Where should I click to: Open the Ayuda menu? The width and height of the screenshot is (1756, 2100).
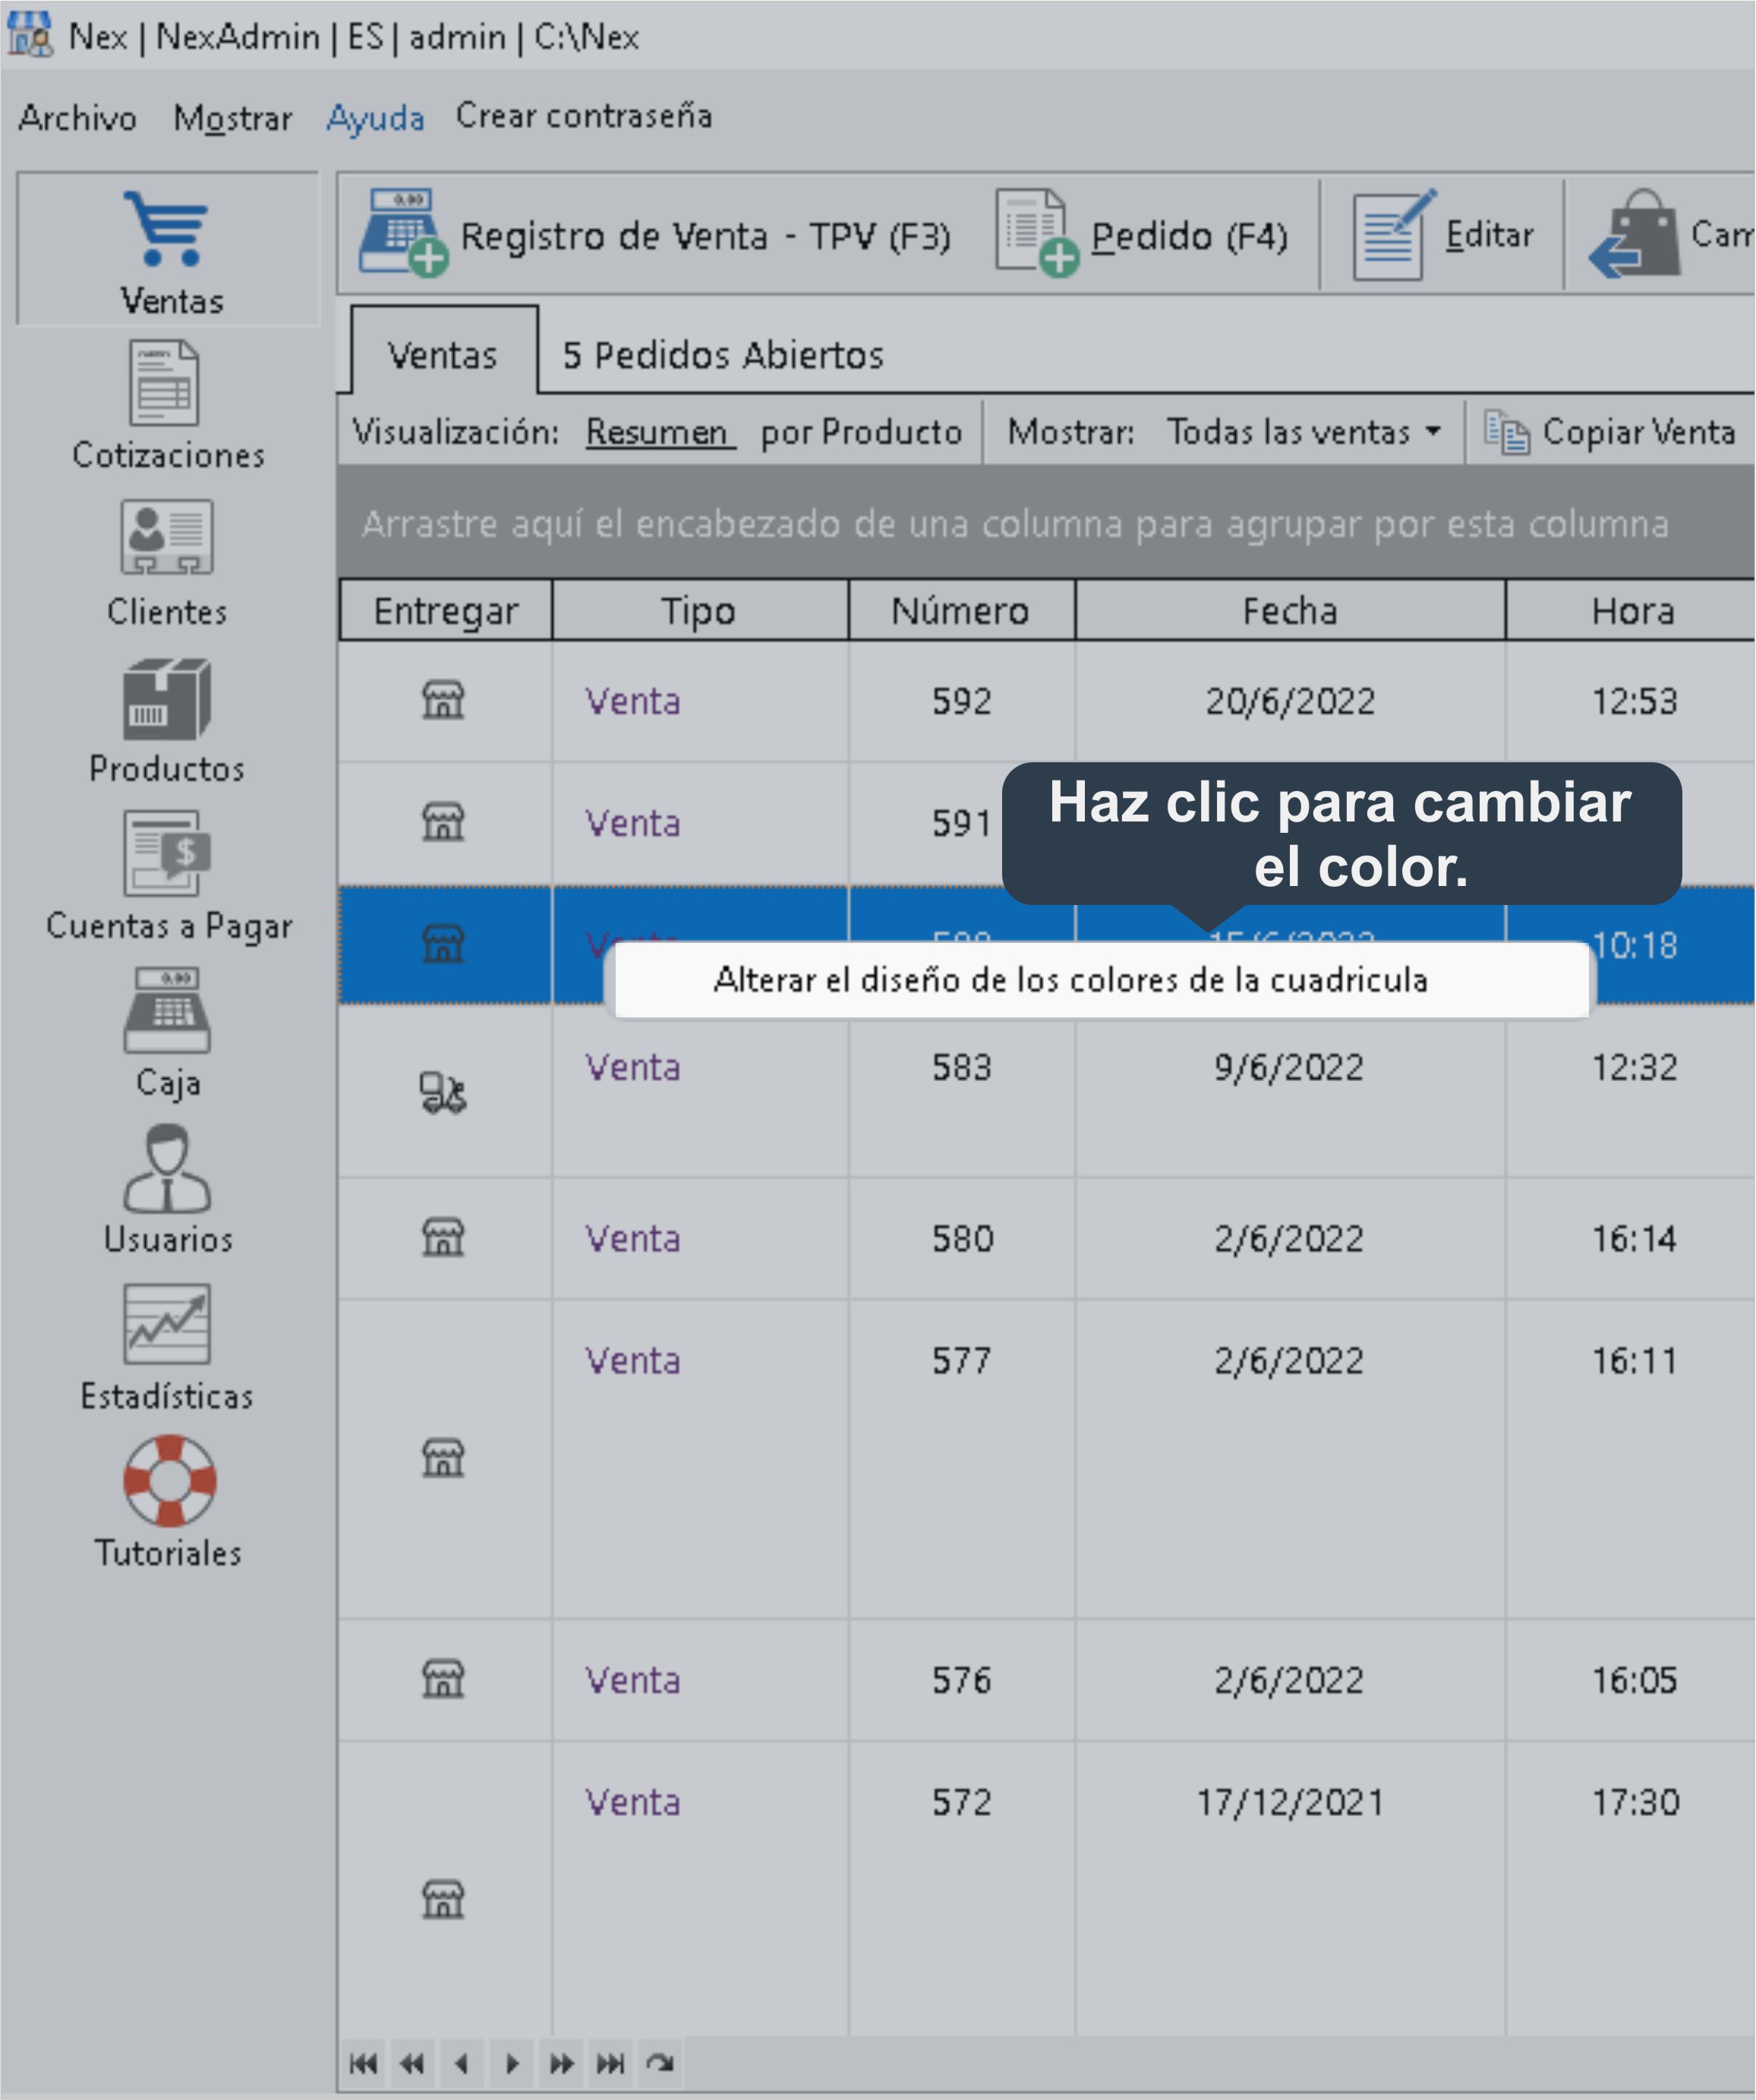[x=375, y=118]
